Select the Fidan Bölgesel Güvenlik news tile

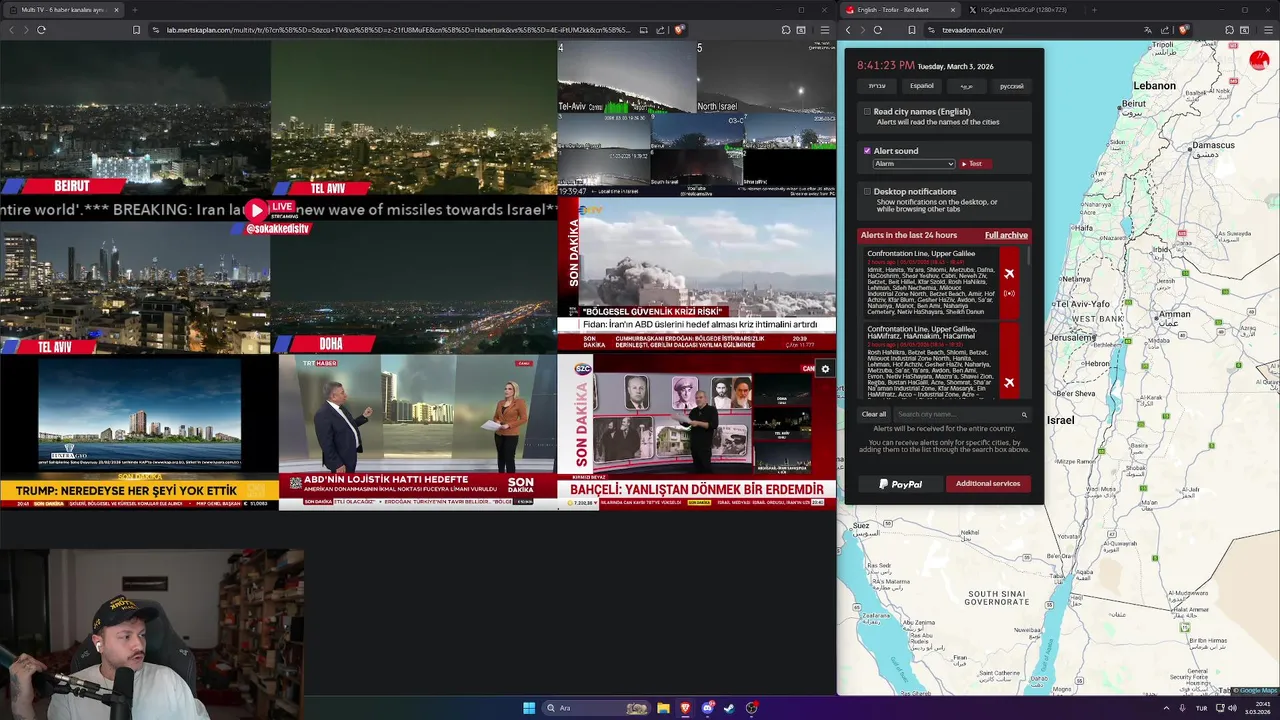(x=696, y=274)
